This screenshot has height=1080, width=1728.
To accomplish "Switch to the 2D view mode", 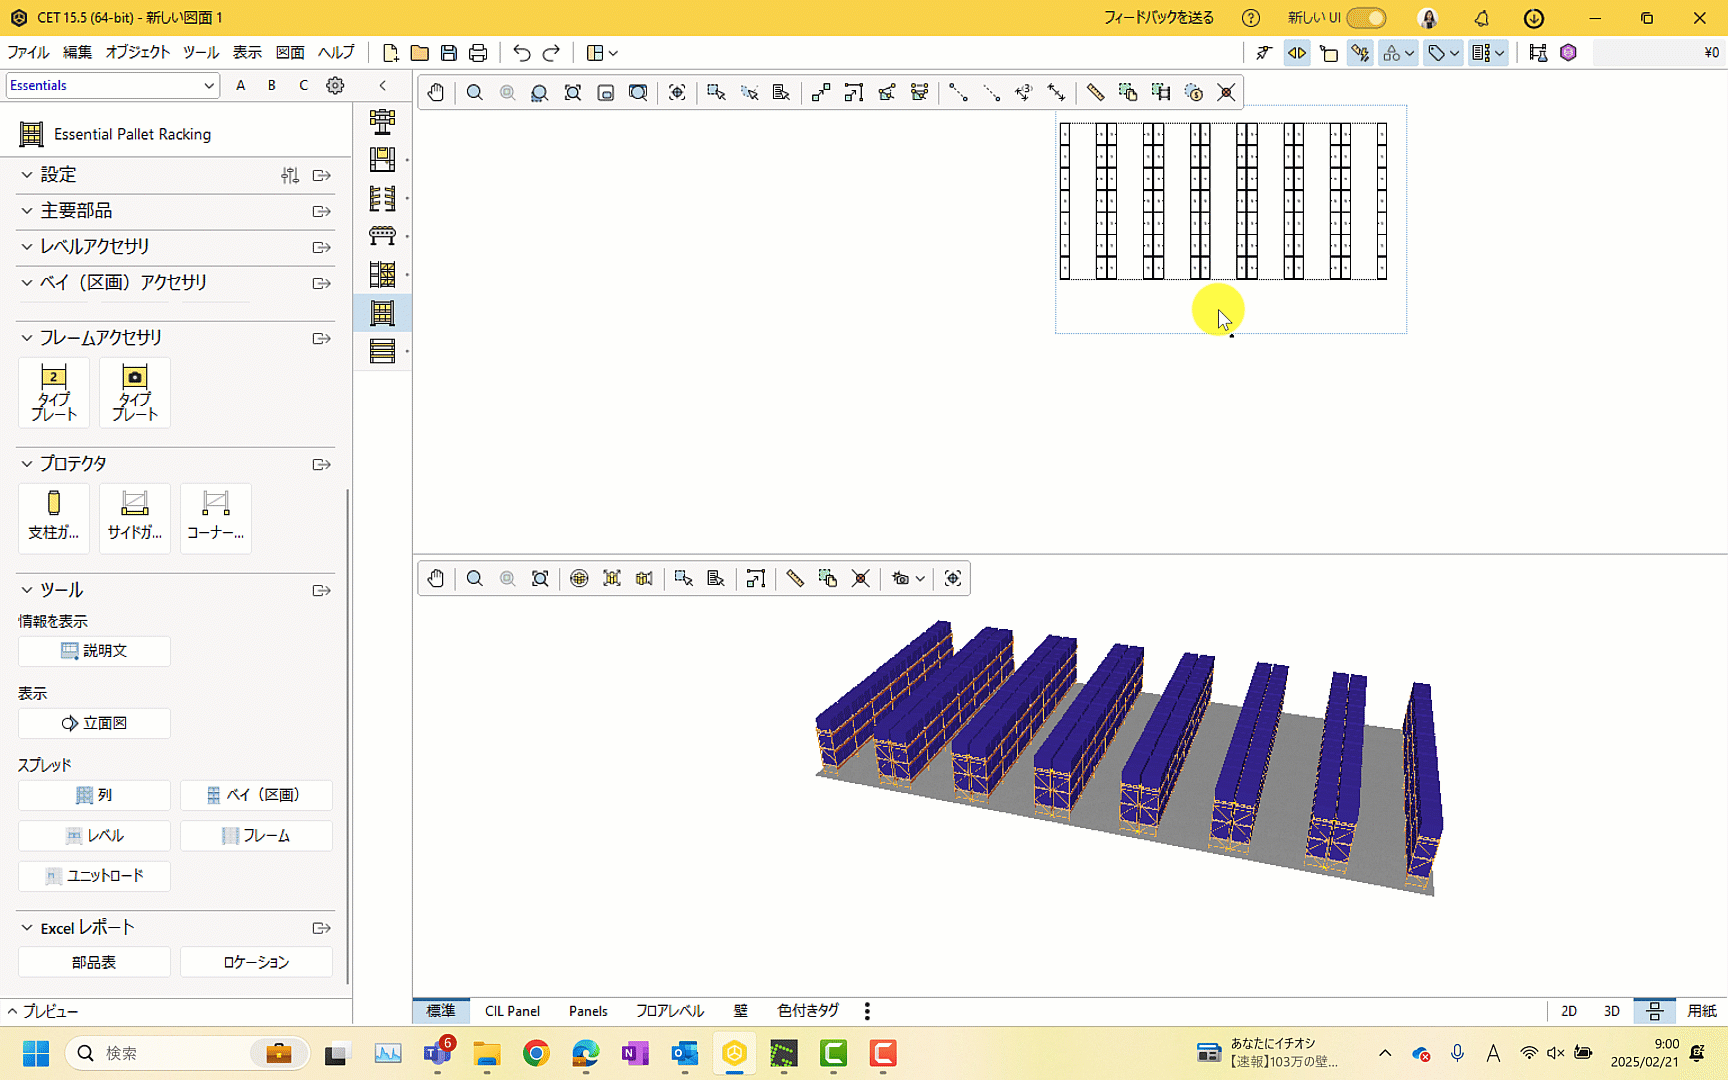I will pyautogui.click(x=1569, y=1011).
